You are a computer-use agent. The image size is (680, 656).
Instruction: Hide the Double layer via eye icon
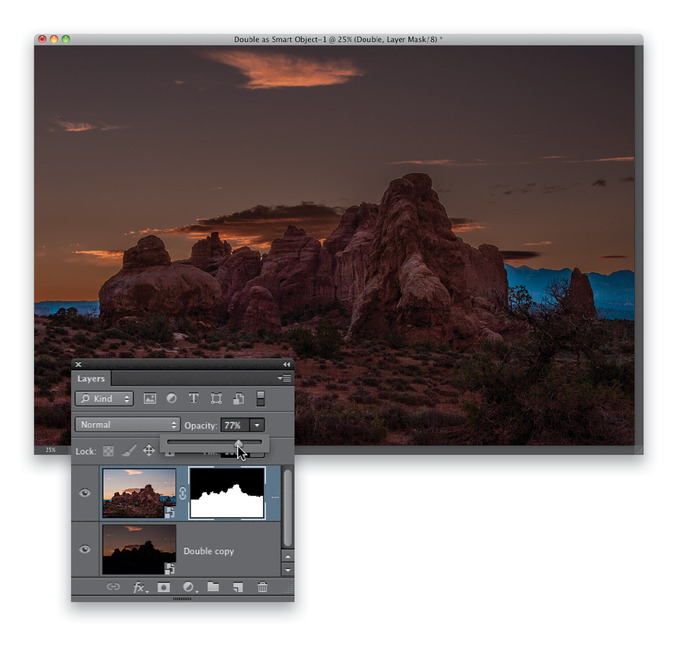pos(85,493)
